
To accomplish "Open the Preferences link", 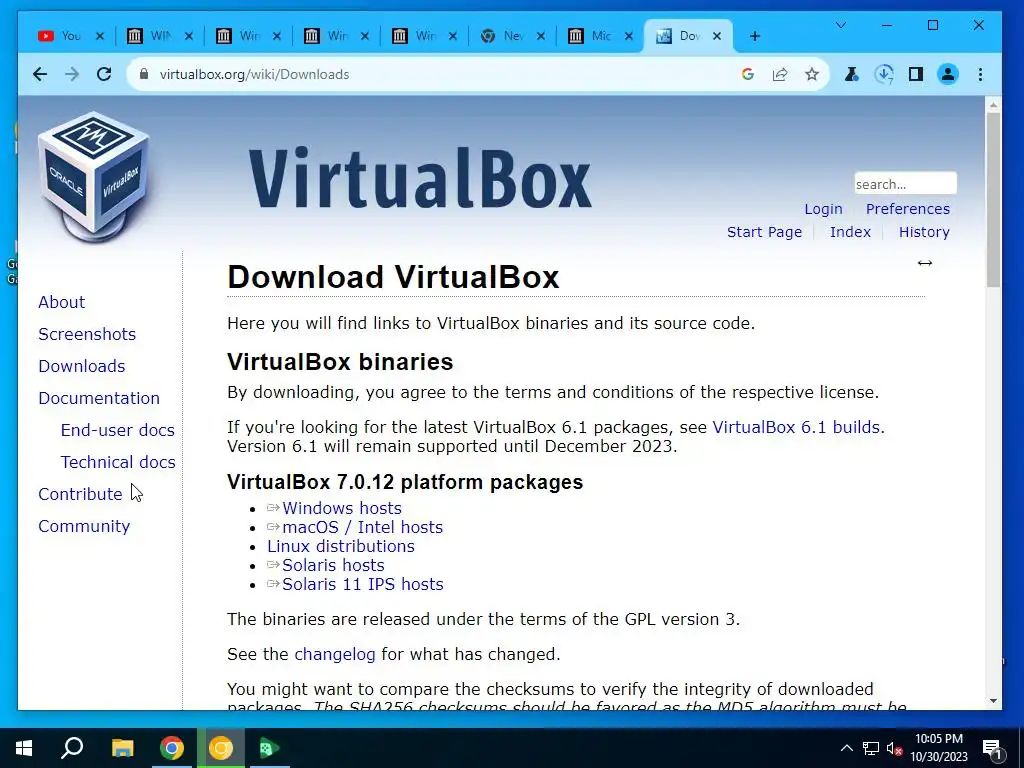I will [x=908, y=209].
